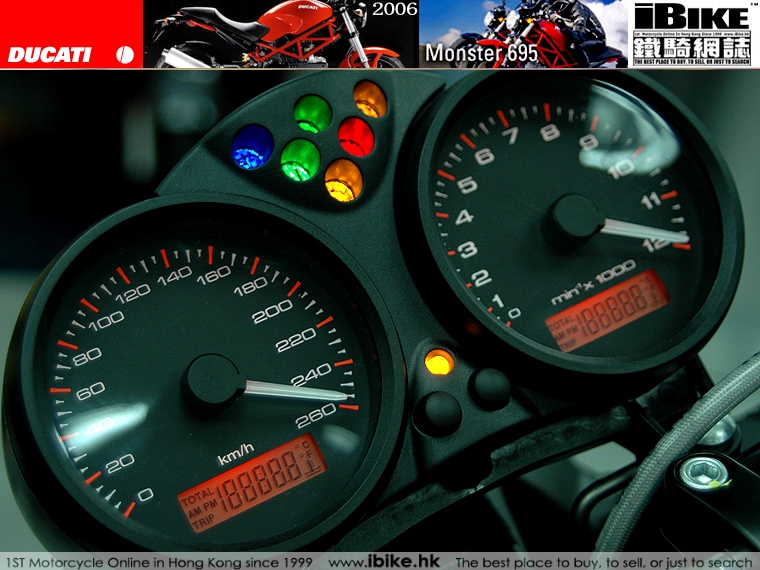Click the orange indicator light above the red light
The height and width of the screenshot is (570, 760).
click(x=370, y=99)
